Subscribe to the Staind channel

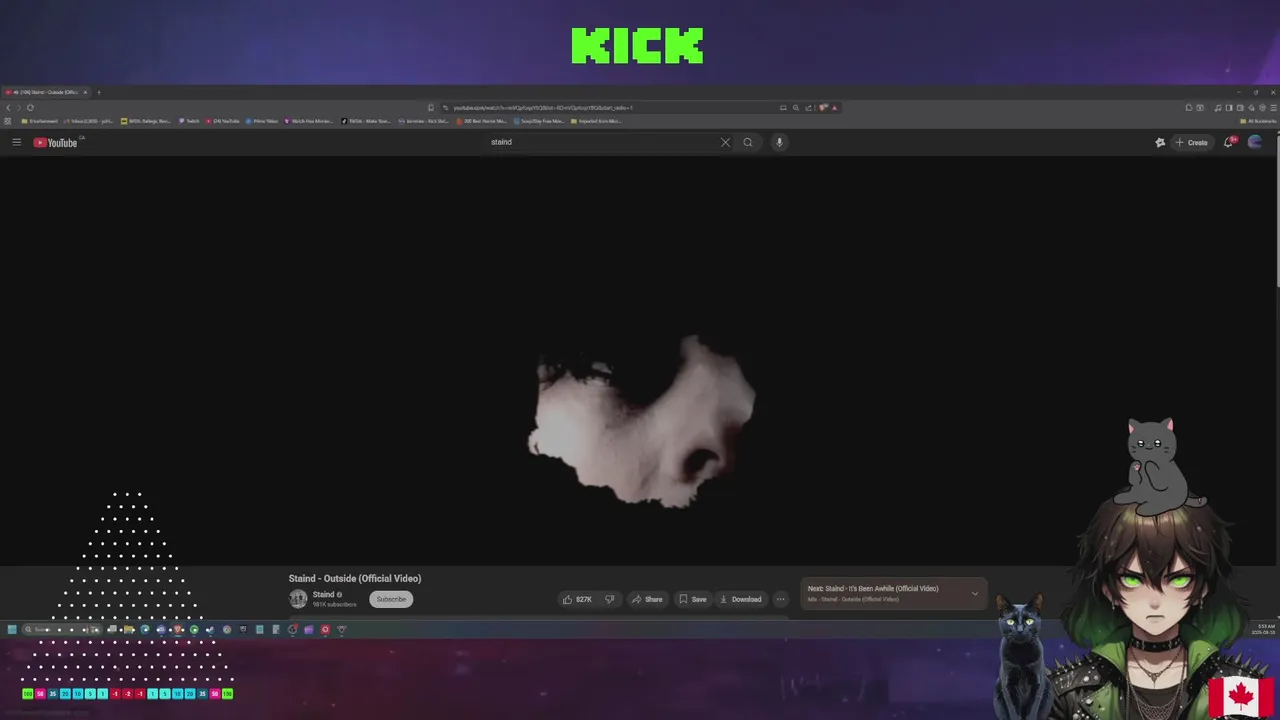(x=391, y=599)
